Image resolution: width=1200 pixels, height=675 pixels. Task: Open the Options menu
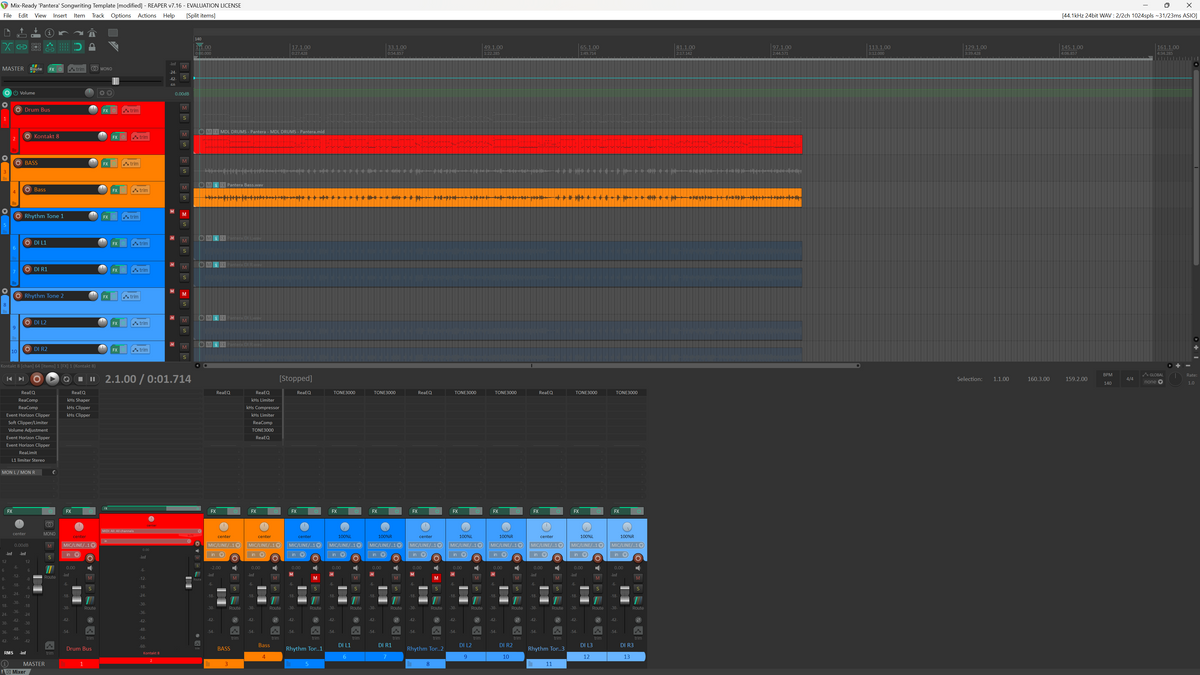point(121,15)
